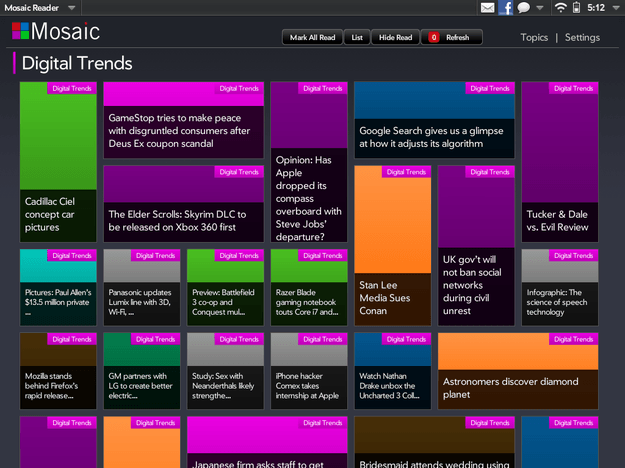The image size is (625, 468).
Task: Open the Elder Scrolls Skyrim DLC article
Action: 183,204
